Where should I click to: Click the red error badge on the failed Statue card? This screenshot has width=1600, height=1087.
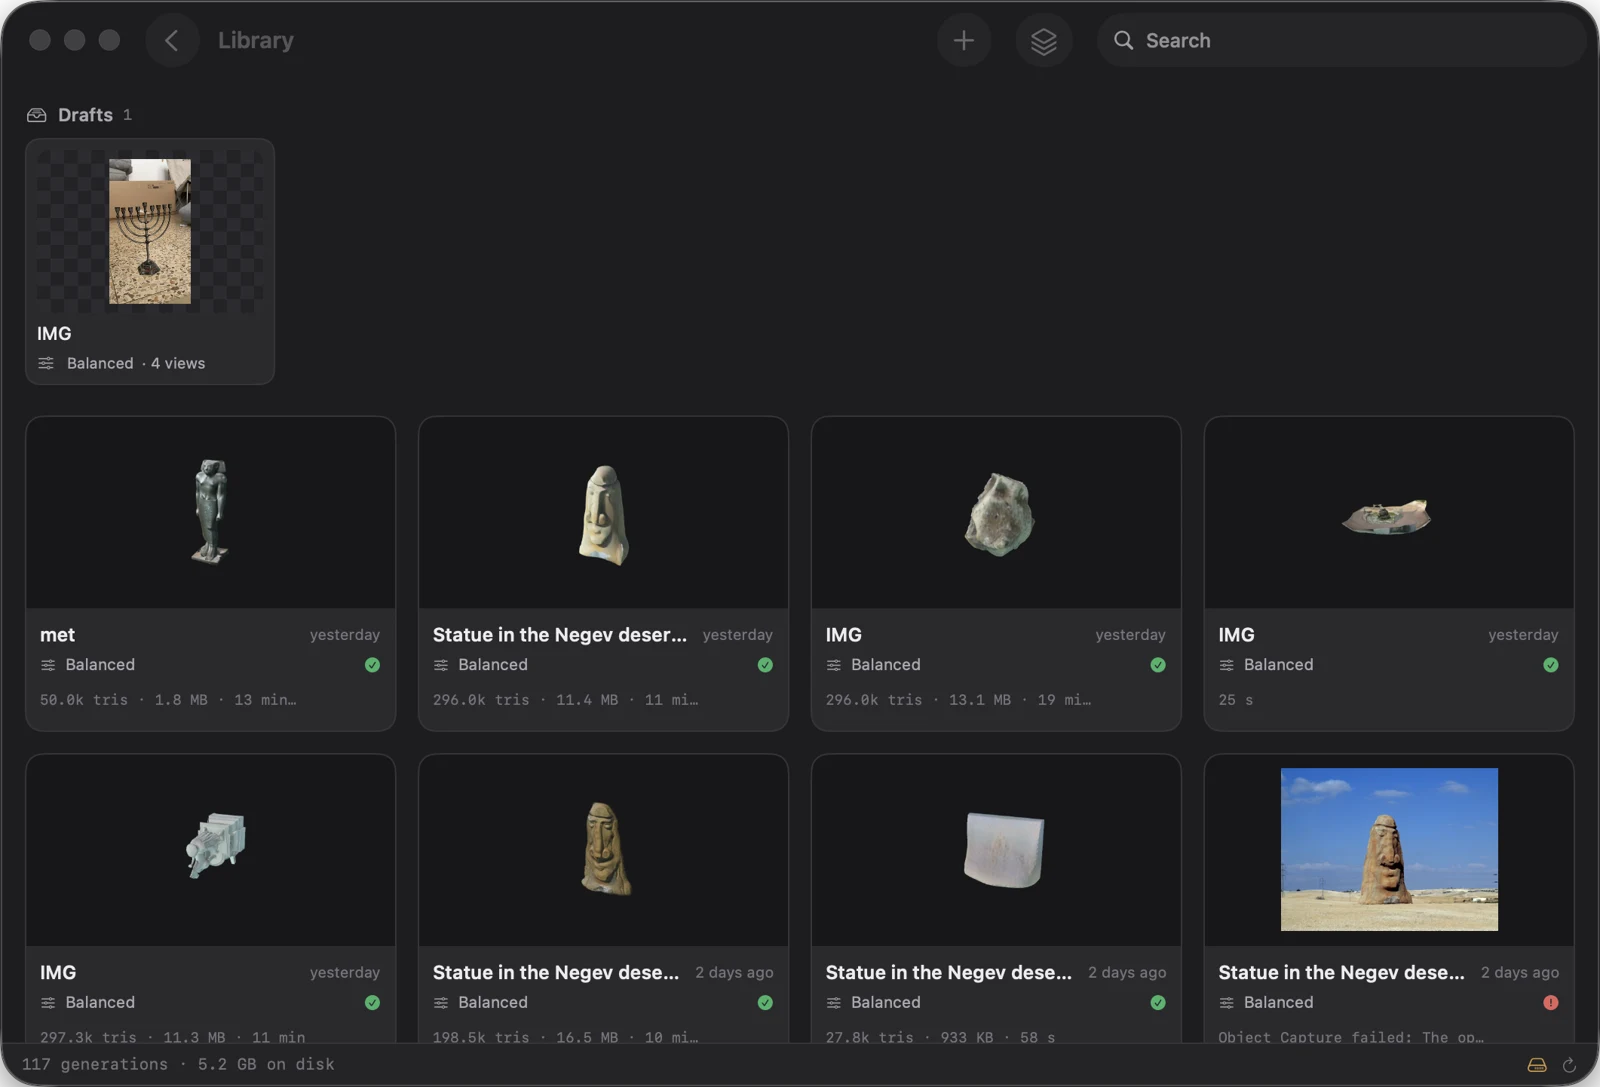[x=1551, y=1003]
